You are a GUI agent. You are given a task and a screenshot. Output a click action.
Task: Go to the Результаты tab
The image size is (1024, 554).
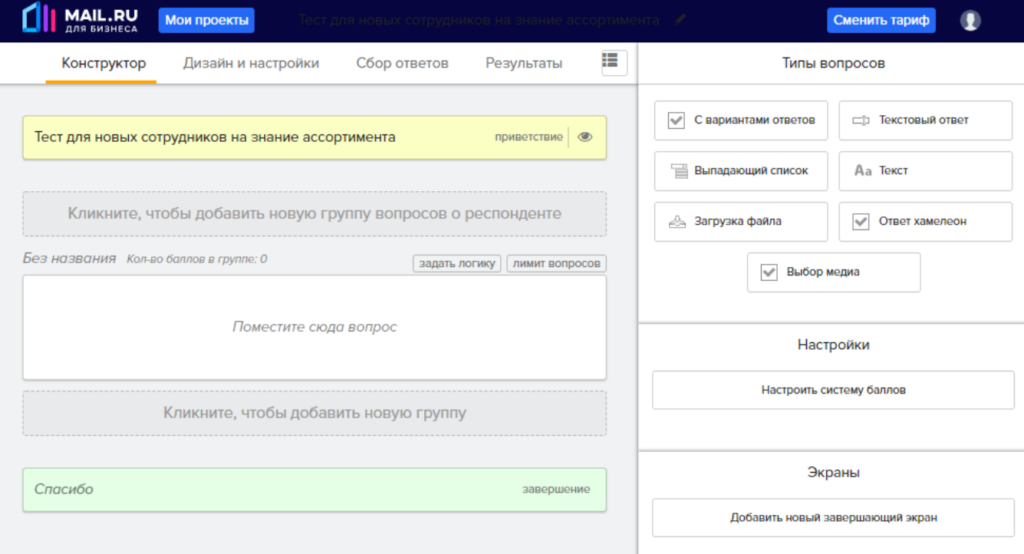click(x=524, y=63)
